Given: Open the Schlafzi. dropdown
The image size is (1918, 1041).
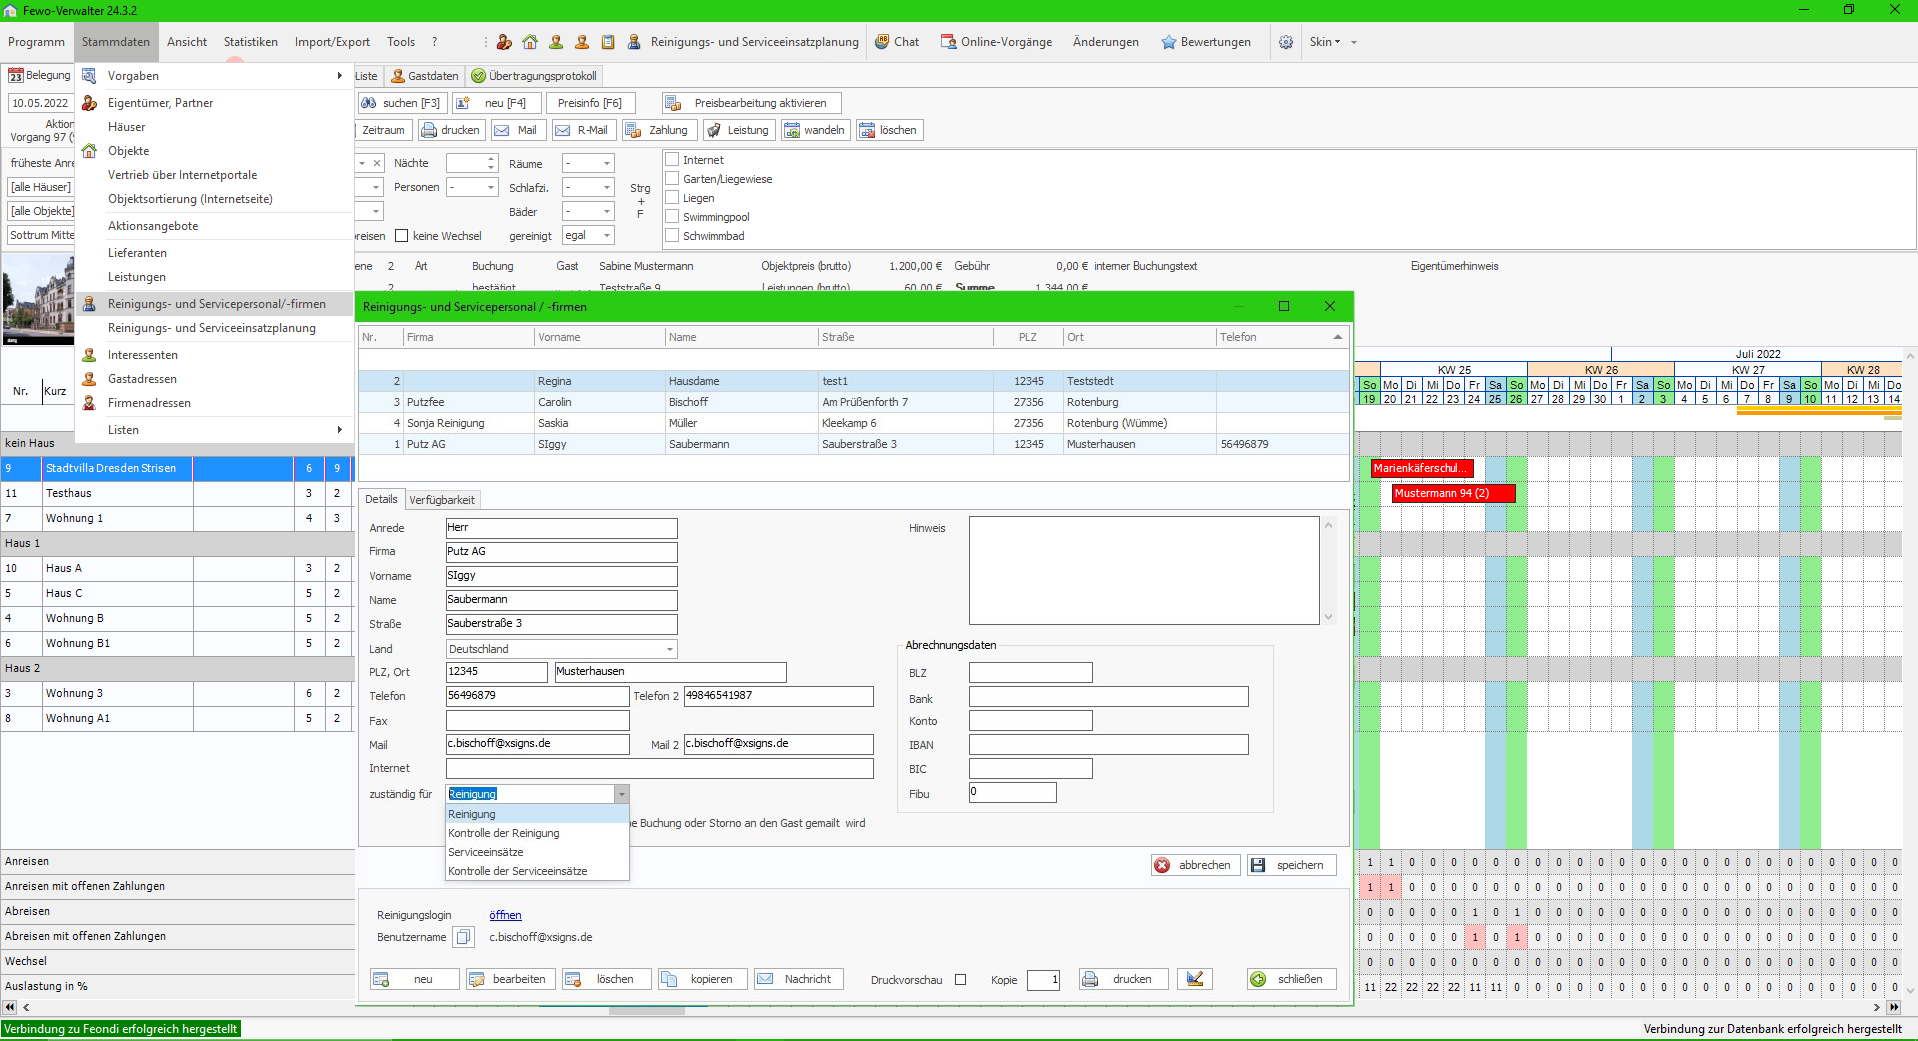Looking at the screenshot, I should [588, 187].
